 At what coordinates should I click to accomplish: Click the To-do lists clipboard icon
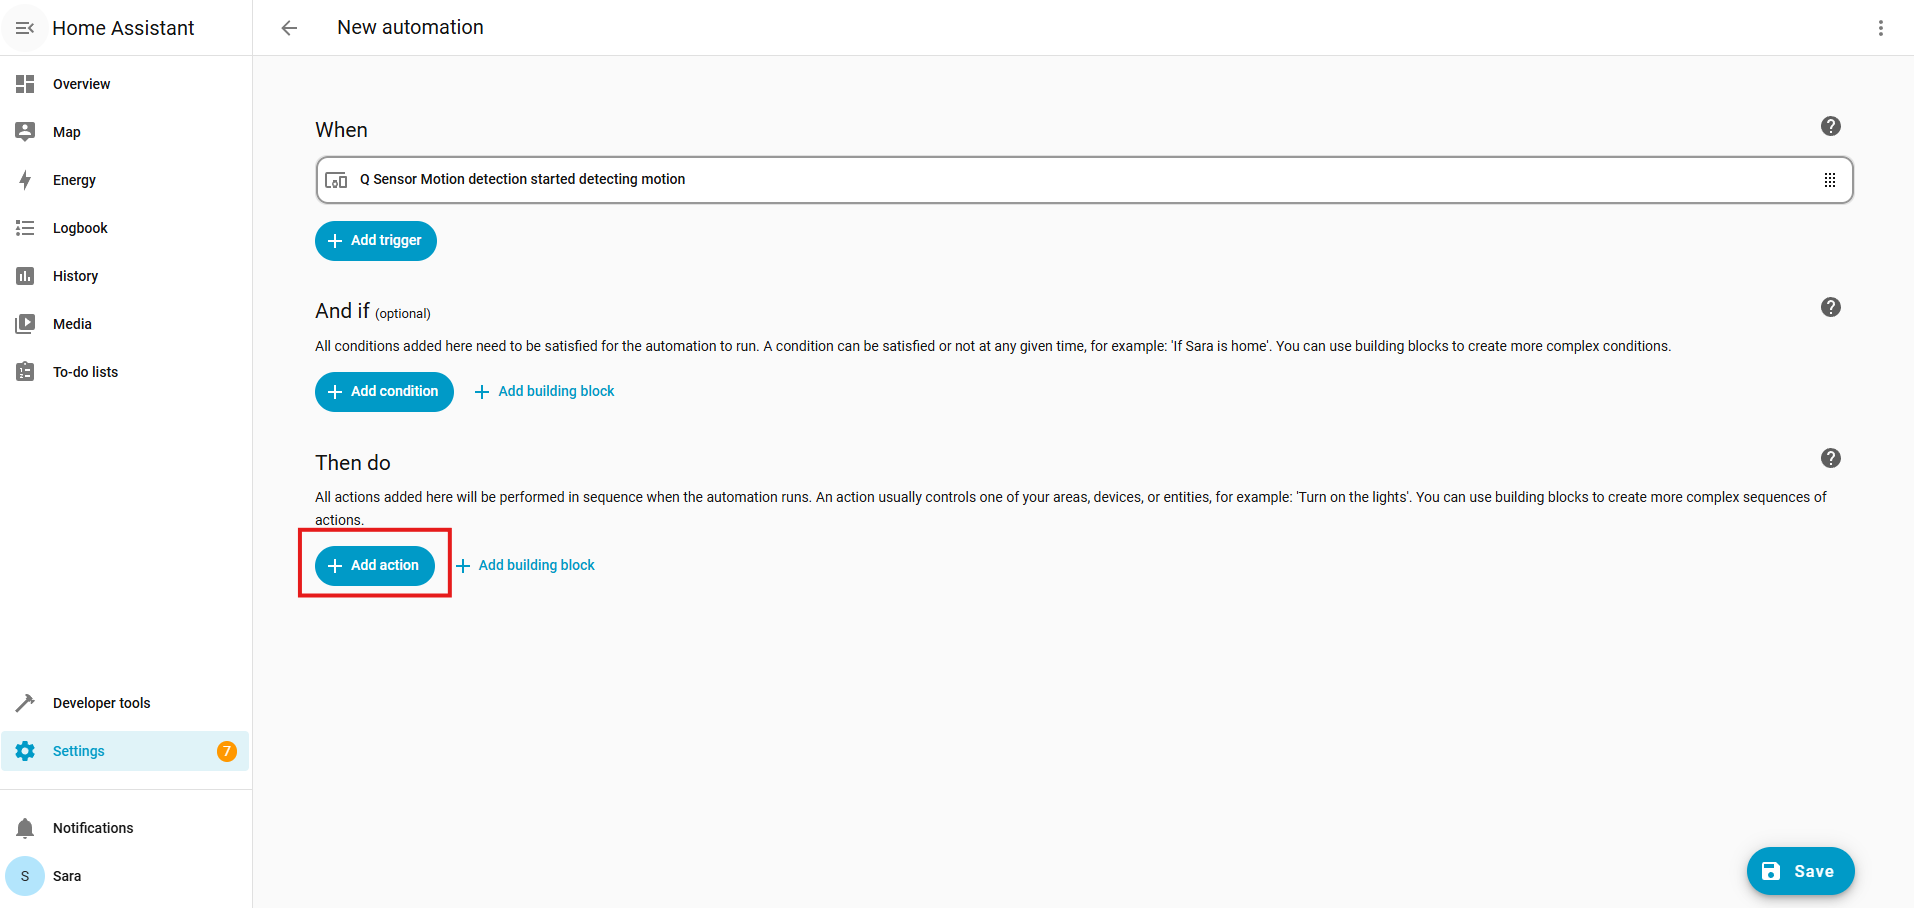point(25,372)
